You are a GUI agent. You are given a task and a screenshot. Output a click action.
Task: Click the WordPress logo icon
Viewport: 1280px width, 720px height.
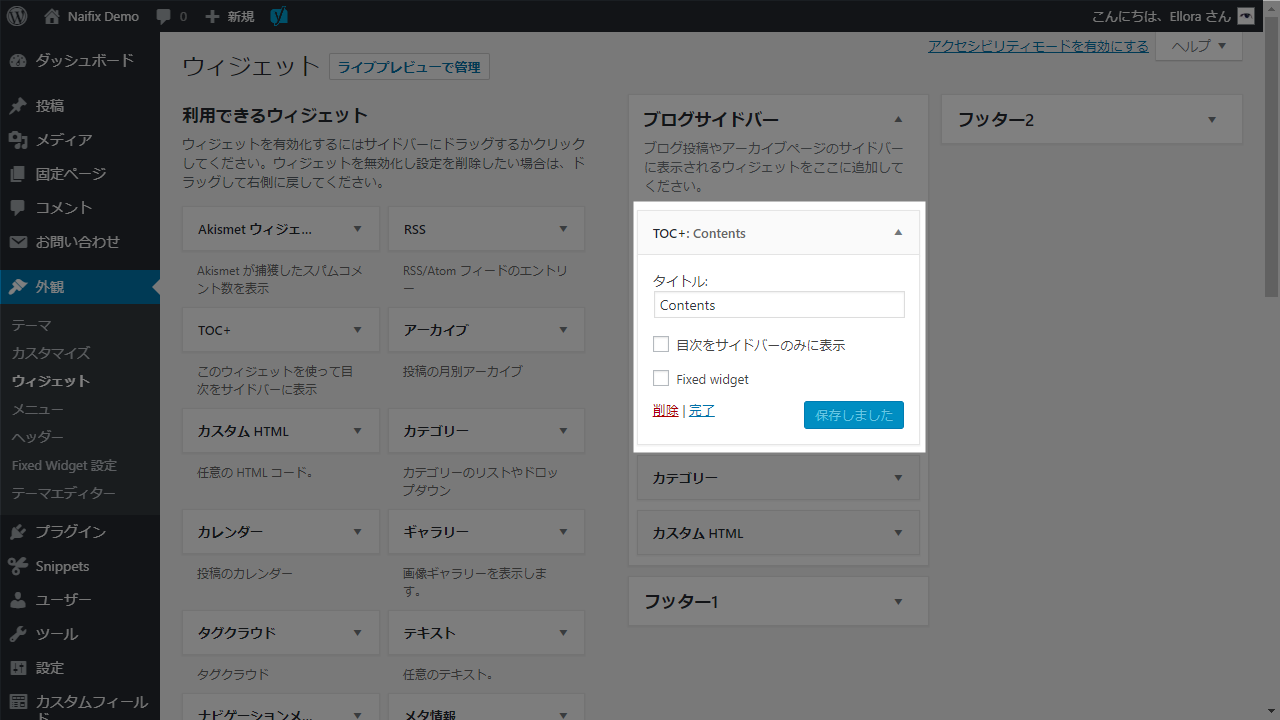16,16
